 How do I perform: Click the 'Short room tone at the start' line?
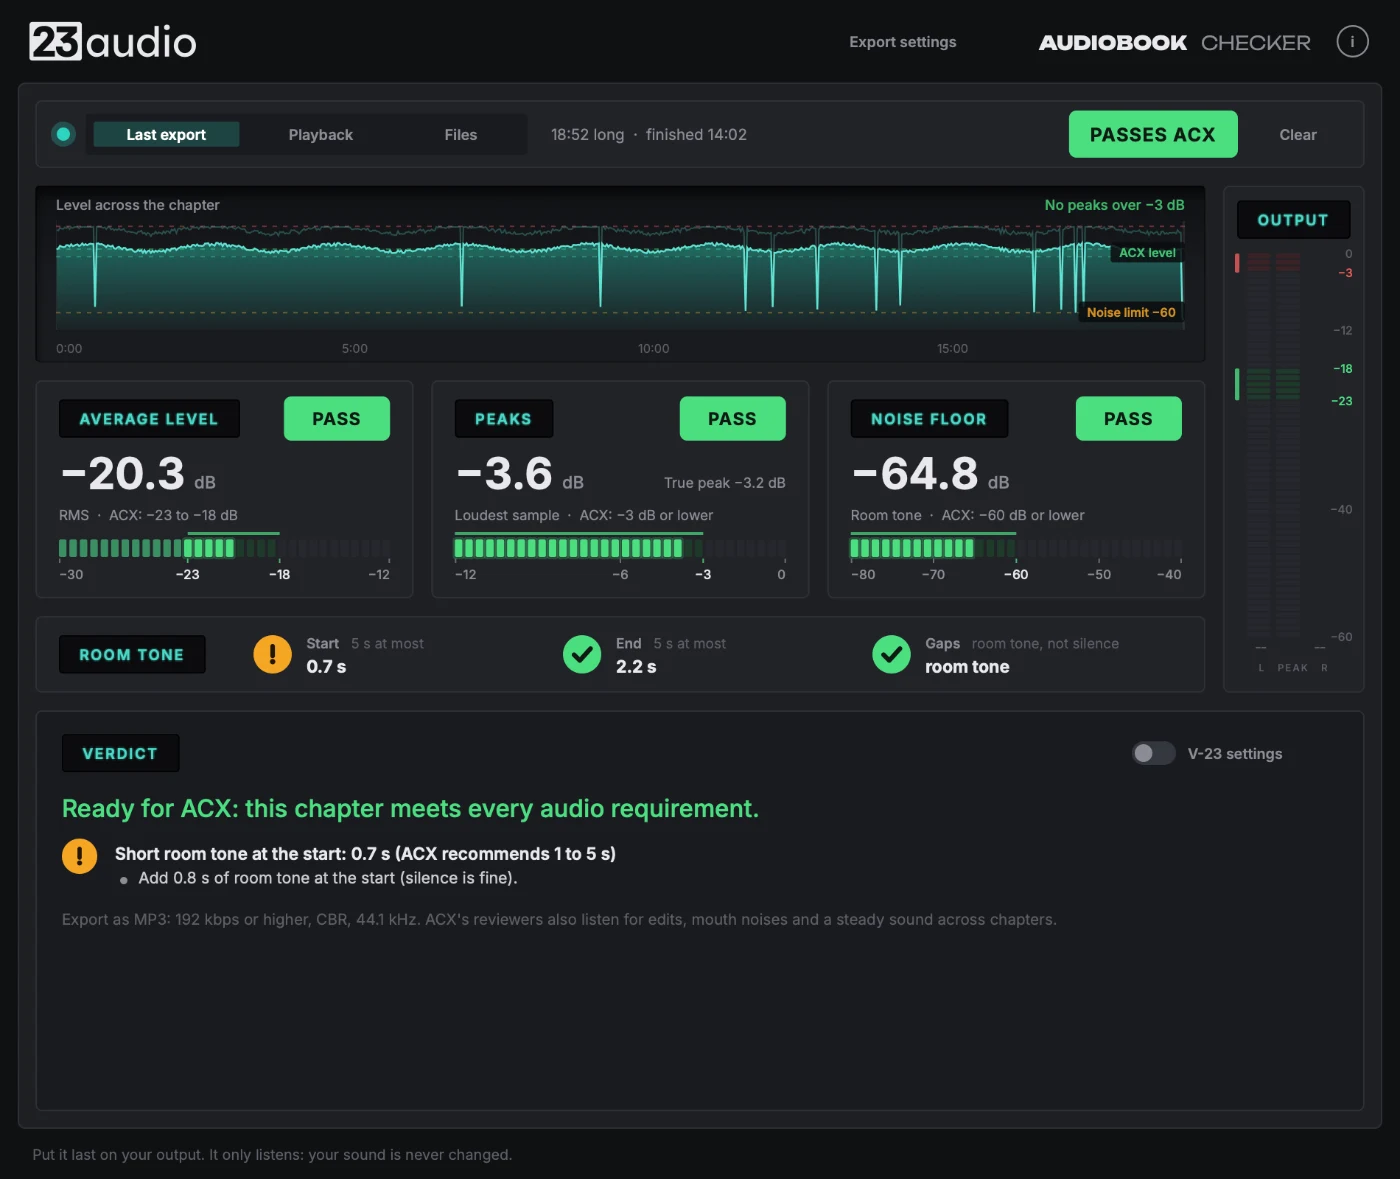click(365, 854)
